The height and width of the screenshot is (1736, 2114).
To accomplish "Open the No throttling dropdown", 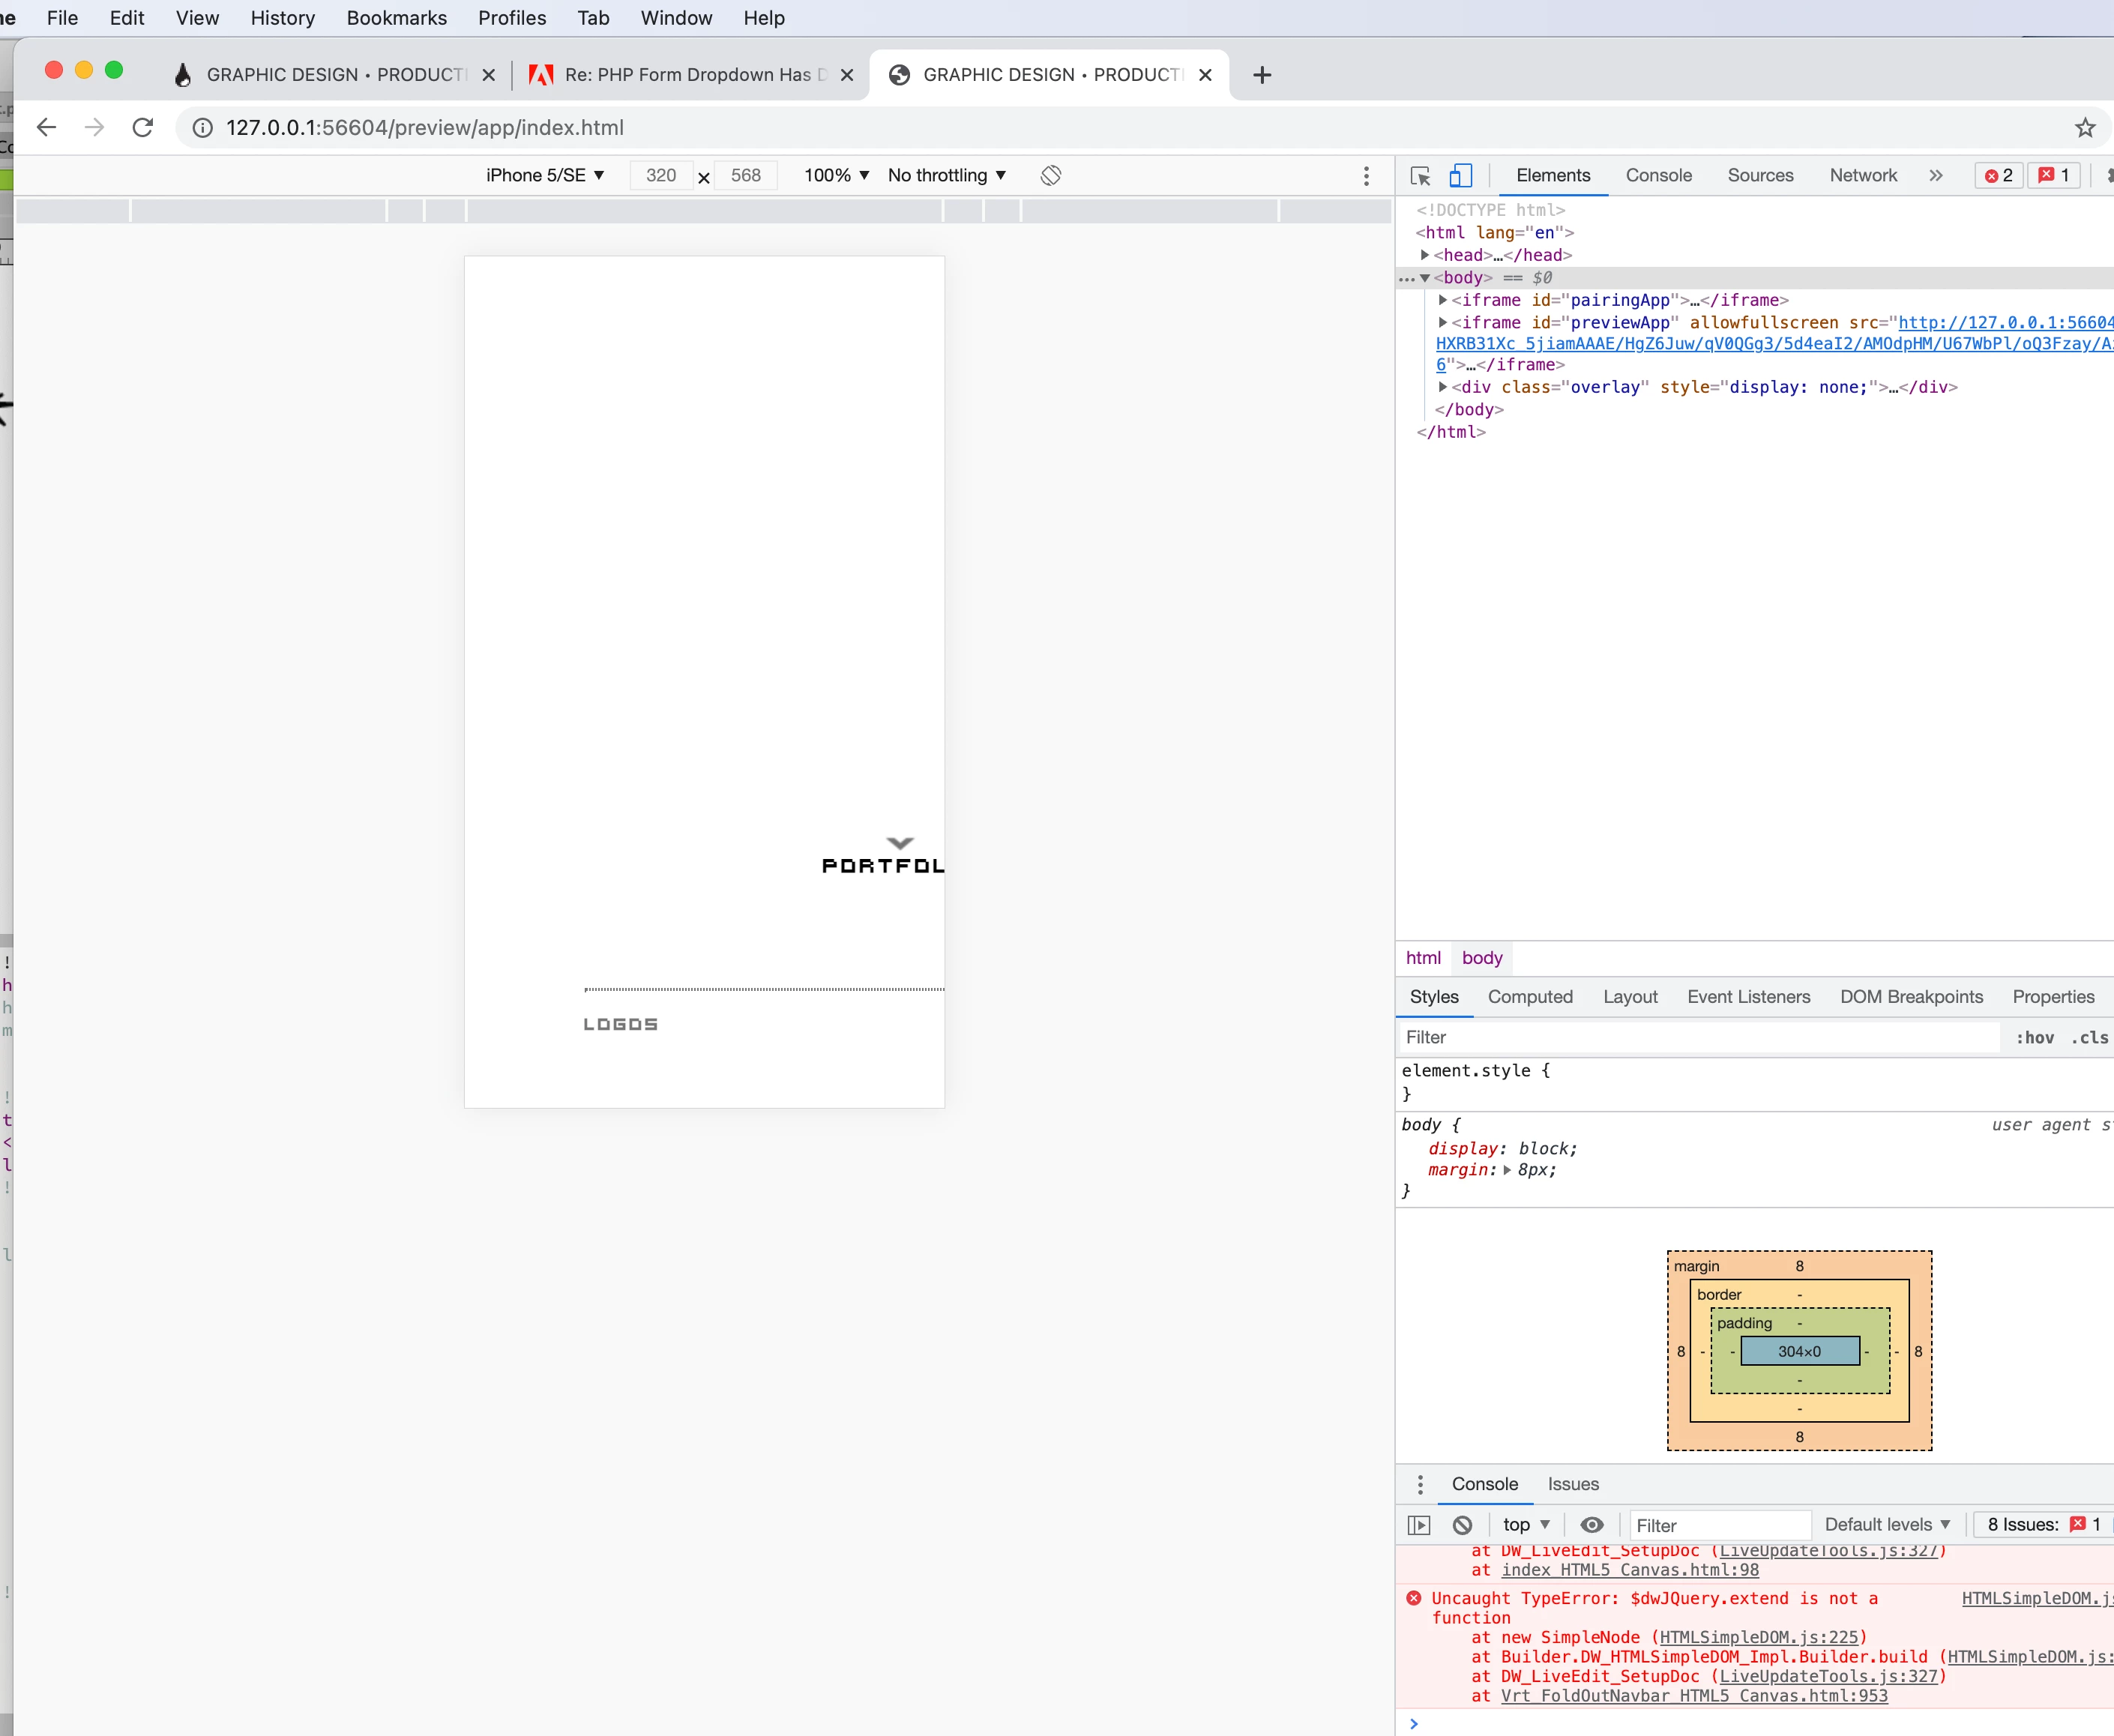I will 946,176.
